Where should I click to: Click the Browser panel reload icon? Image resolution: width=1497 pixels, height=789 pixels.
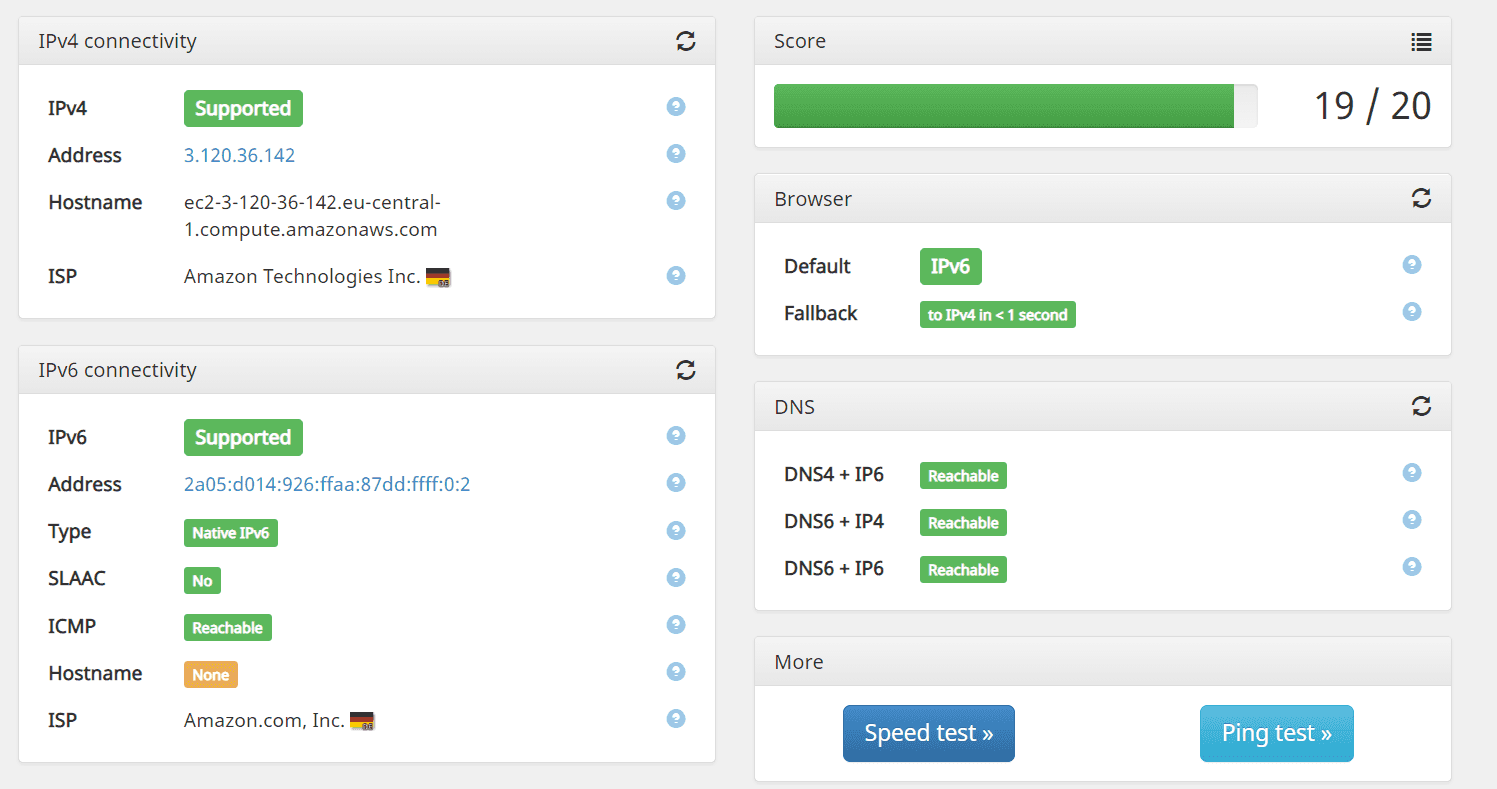[1421, 198]
